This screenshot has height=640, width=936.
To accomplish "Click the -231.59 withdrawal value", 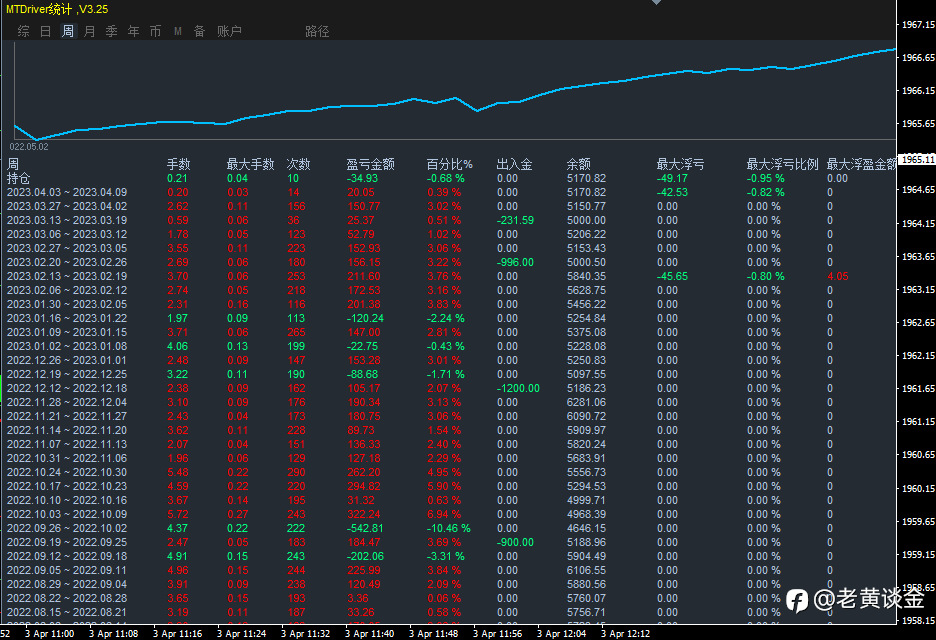I will click(515, 220).
